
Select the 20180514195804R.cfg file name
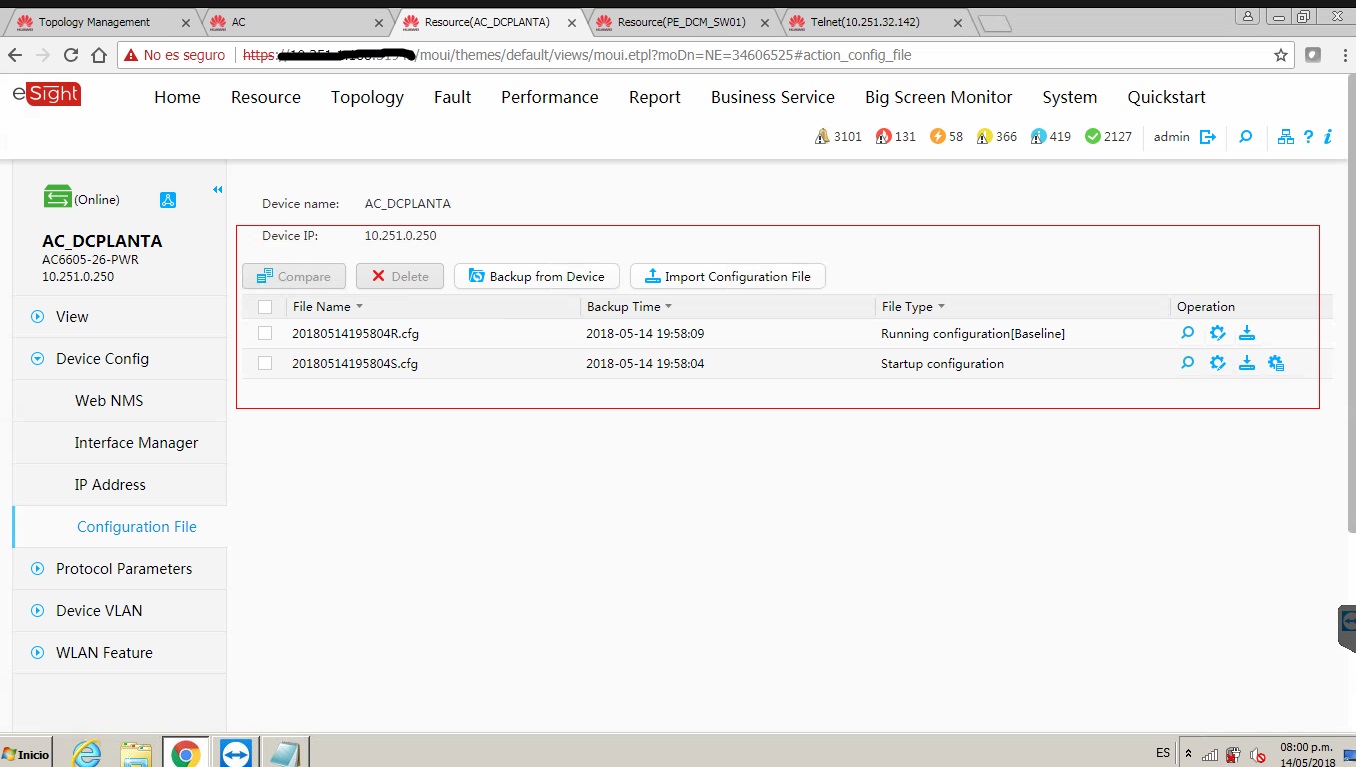pyautogui.click(x=355, y=333)
